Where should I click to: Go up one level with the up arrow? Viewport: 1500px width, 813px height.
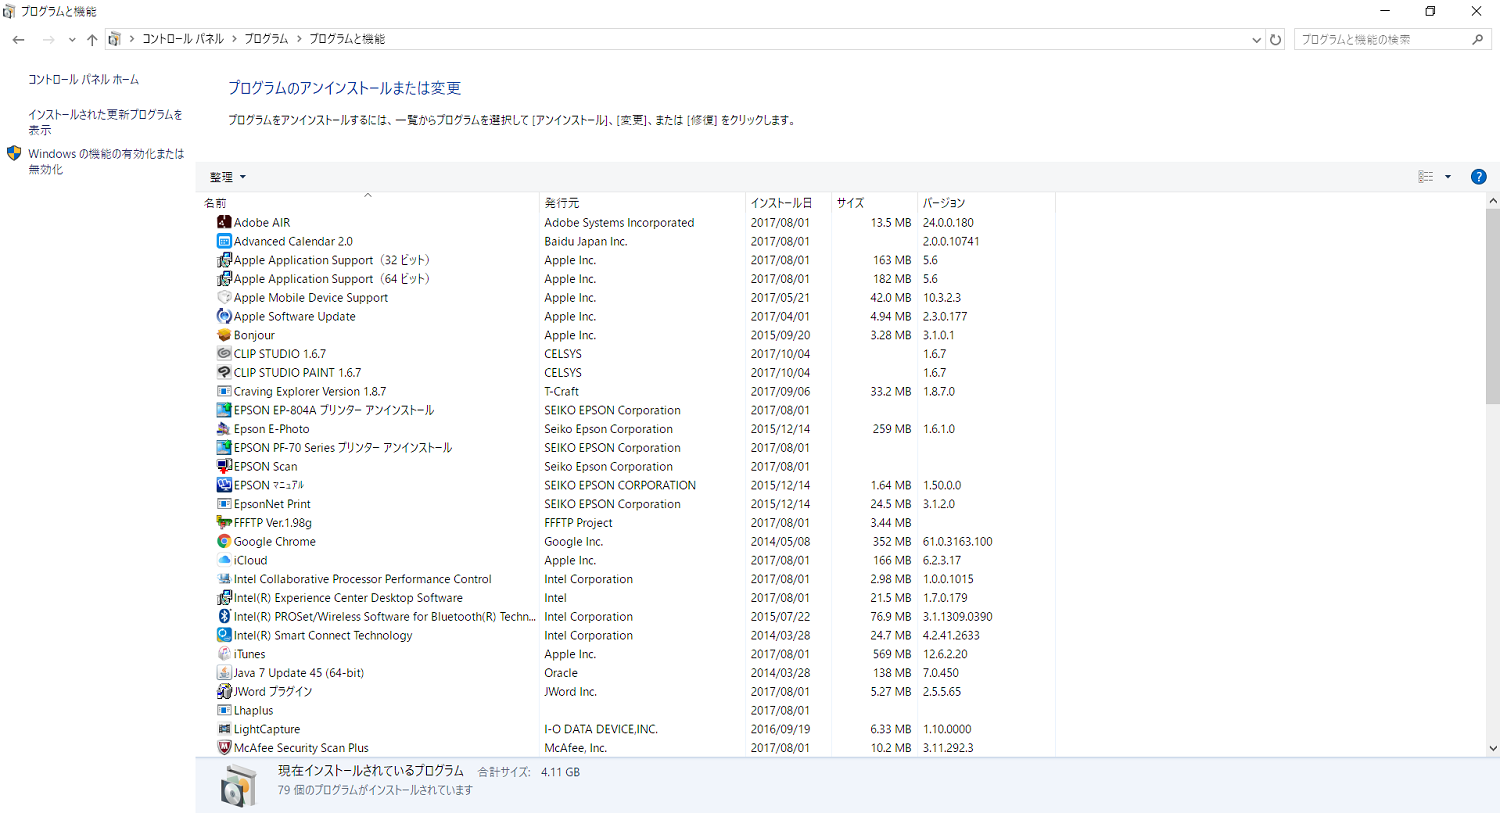coord(92,39)
